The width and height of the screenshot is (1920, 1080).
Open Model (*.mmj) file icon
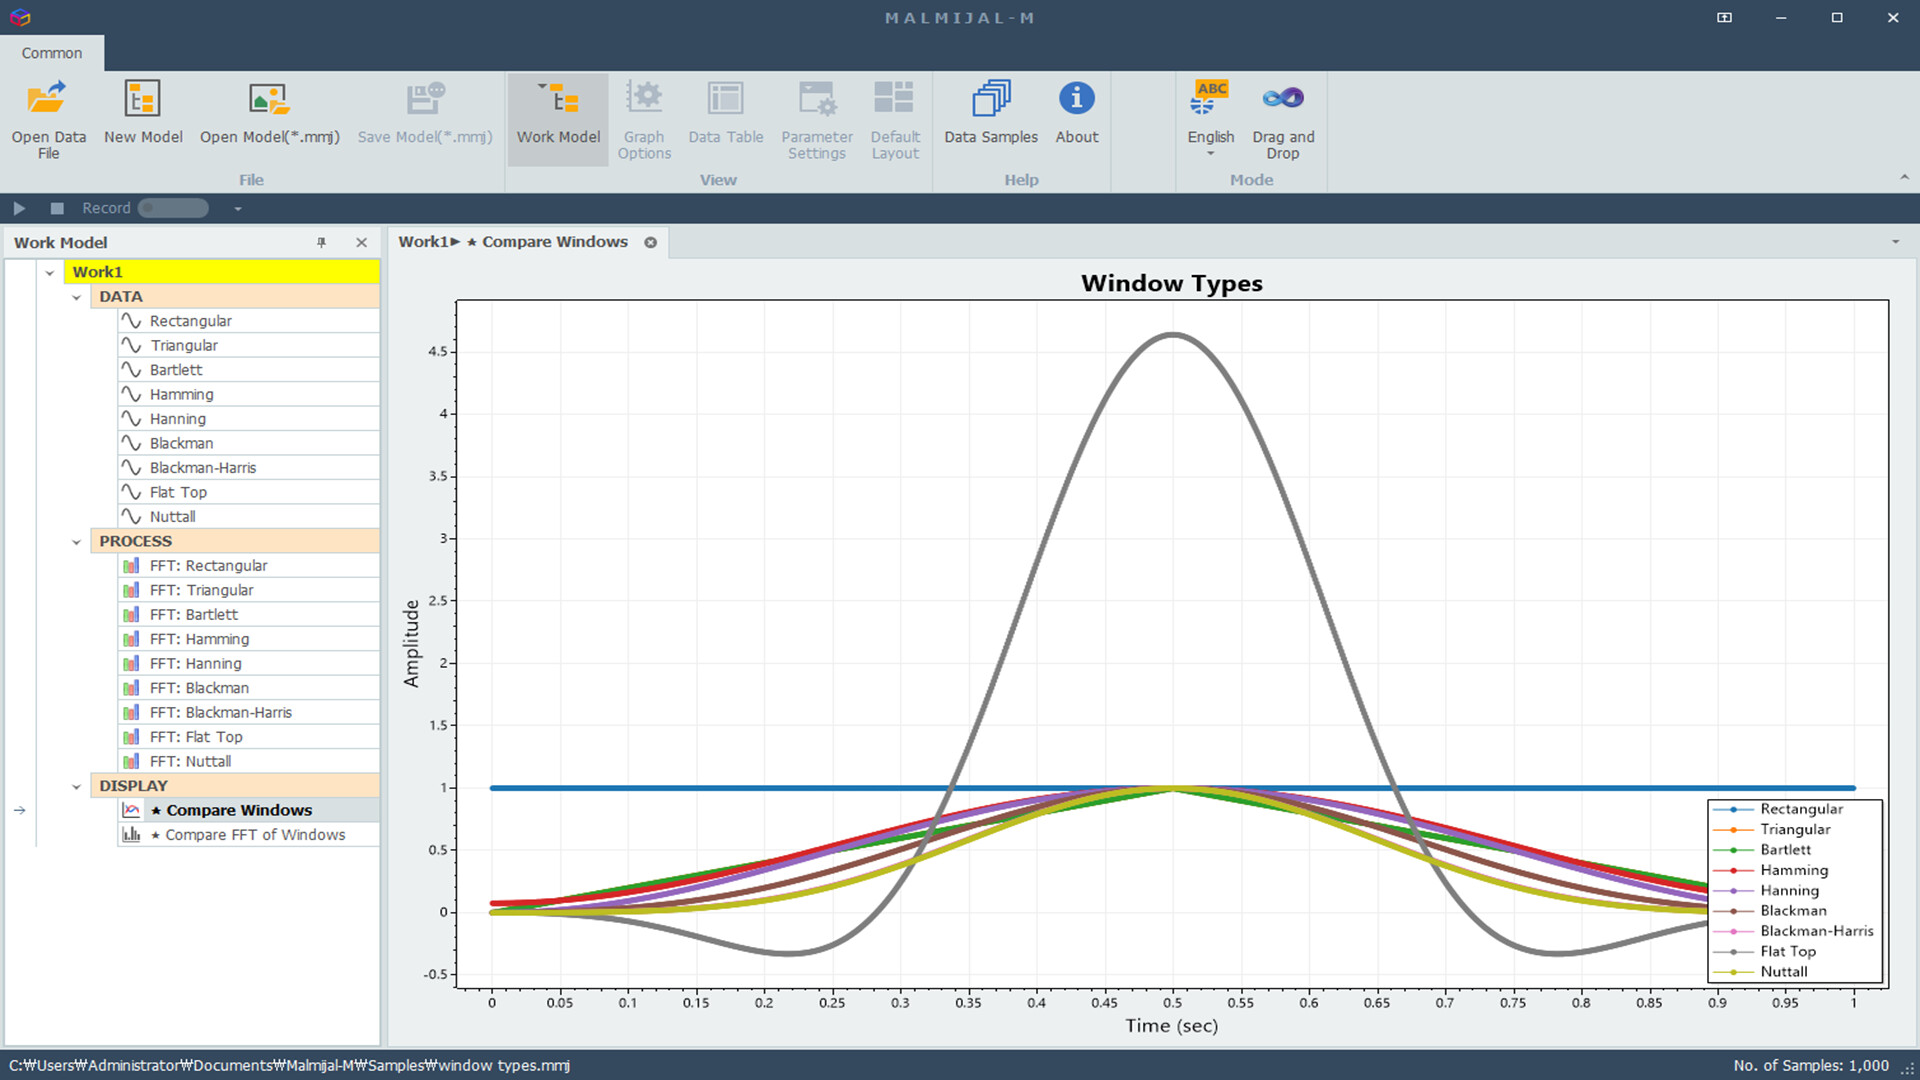coord(269,100)
